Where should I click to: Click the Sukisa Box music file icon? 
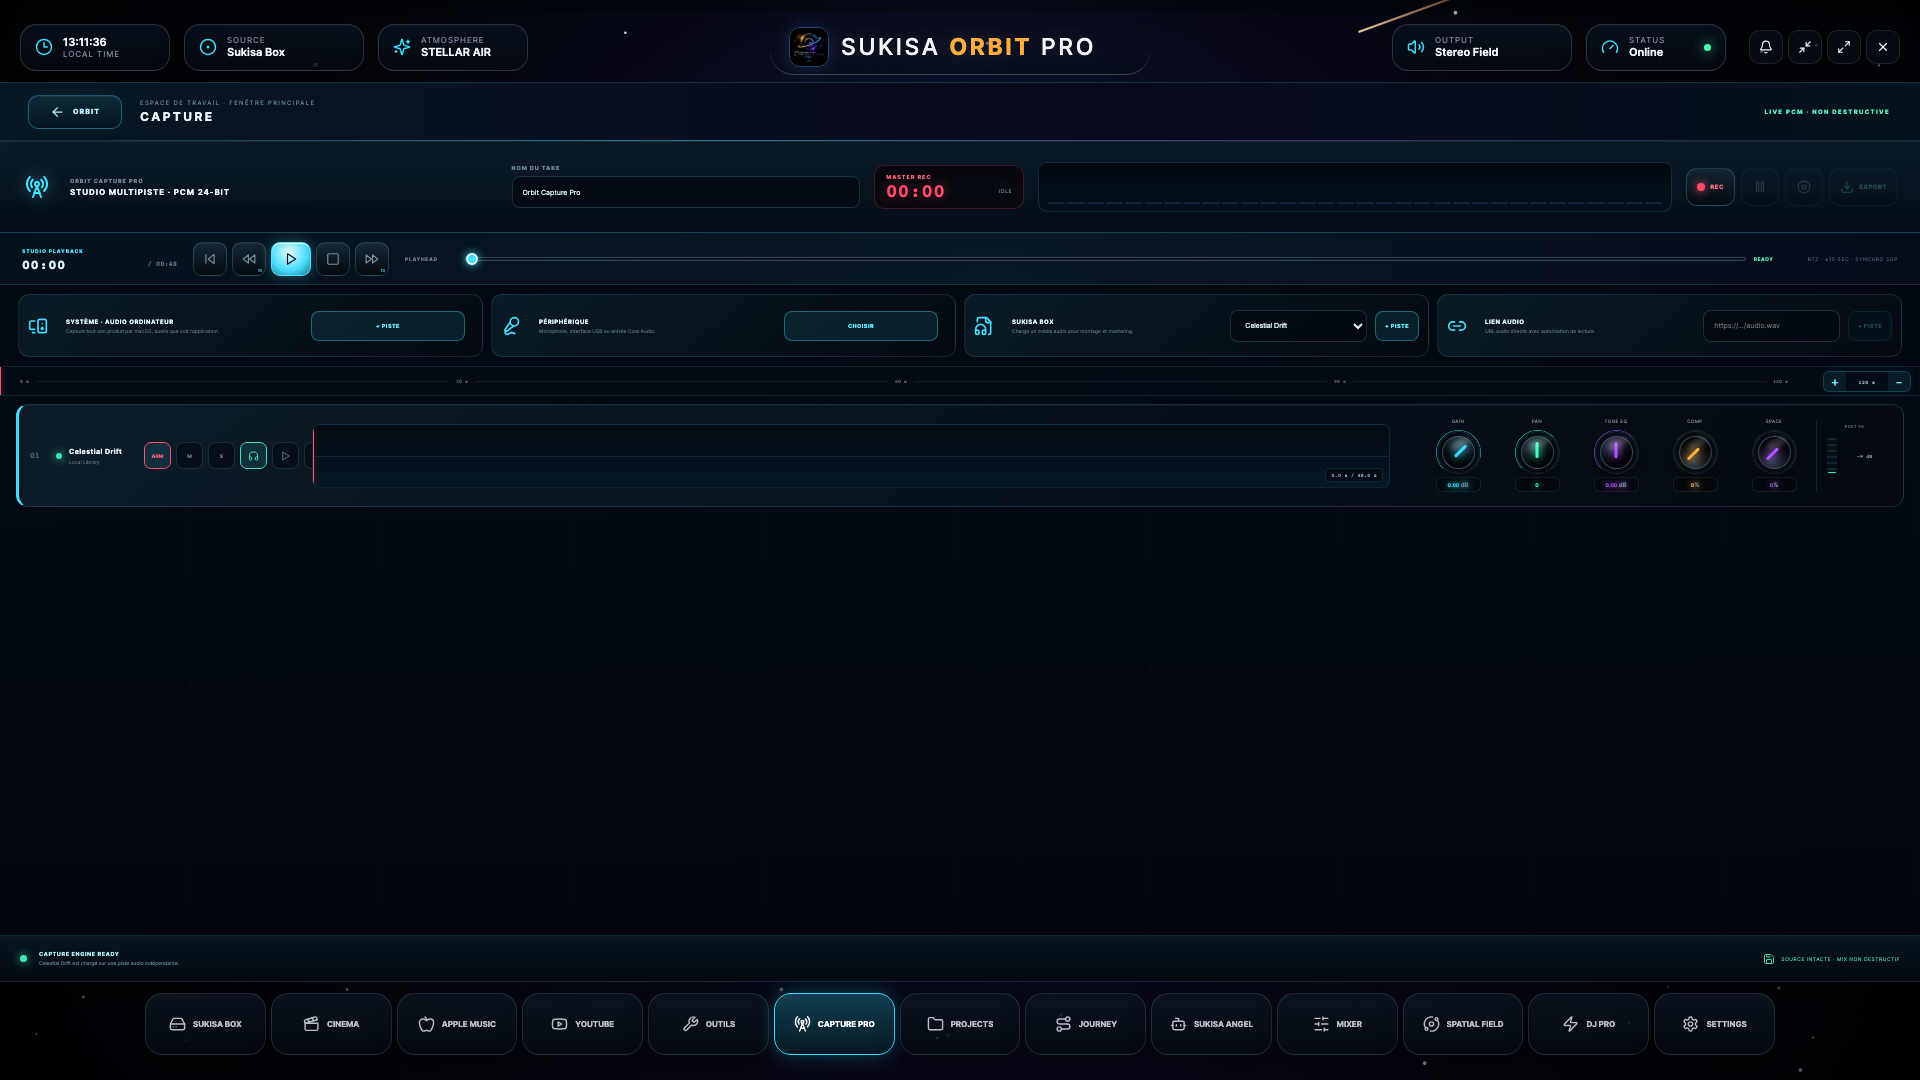pos(984,326)
